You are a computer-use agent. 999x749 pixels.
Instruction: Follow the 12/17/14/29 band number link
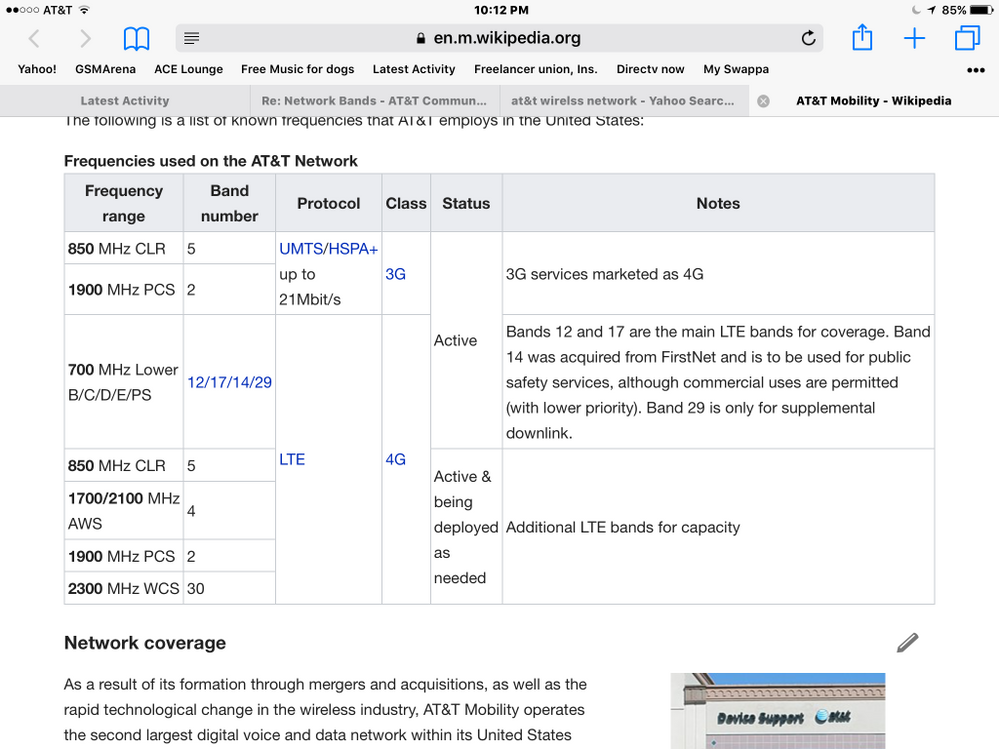(x=229, y=382)
